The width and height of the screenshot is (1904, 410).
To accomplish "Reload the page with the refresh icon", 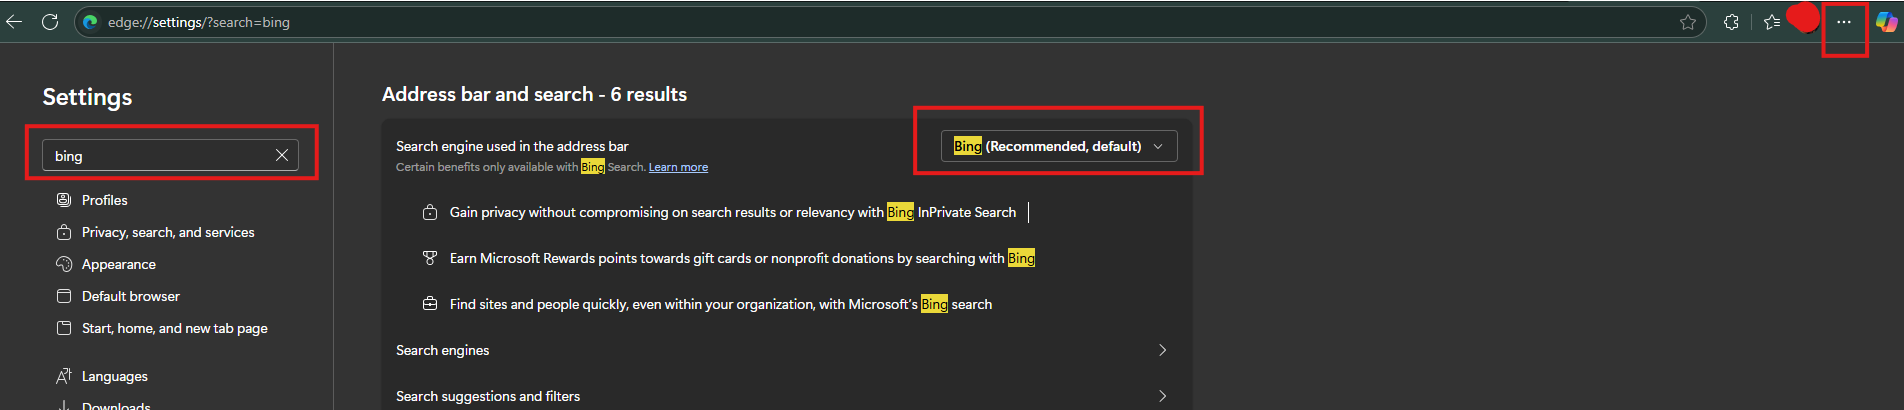I will 50,22.
